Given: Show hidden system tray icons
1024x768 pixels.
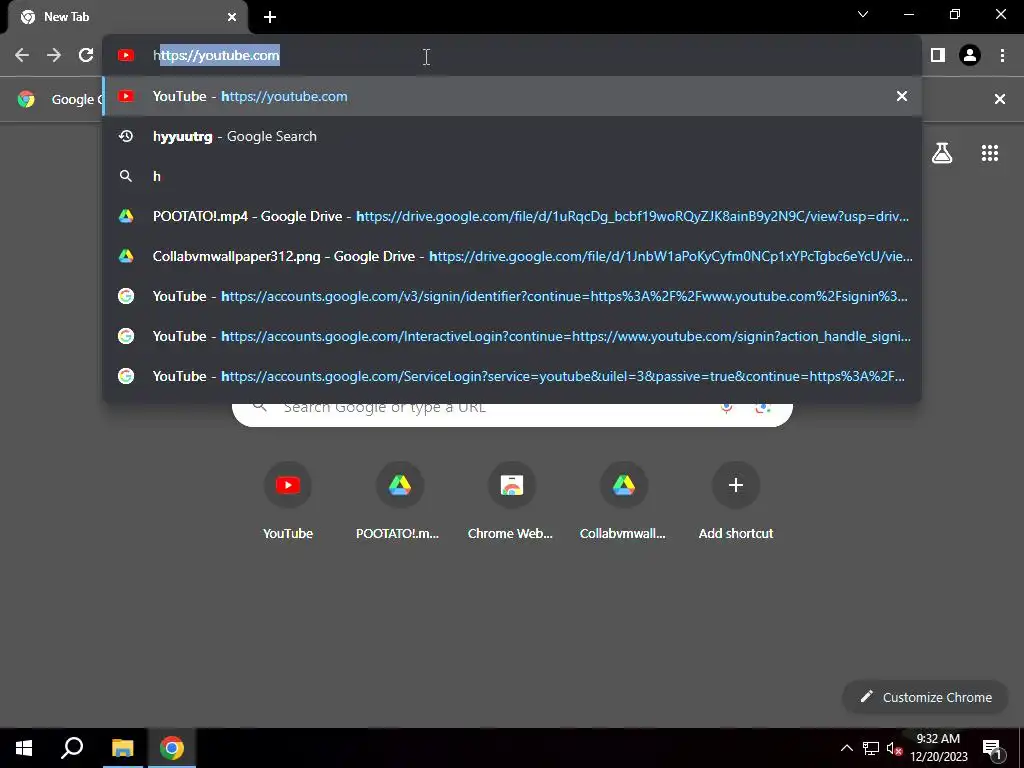Looking at the screenshot, I should [x=846, y=748].
